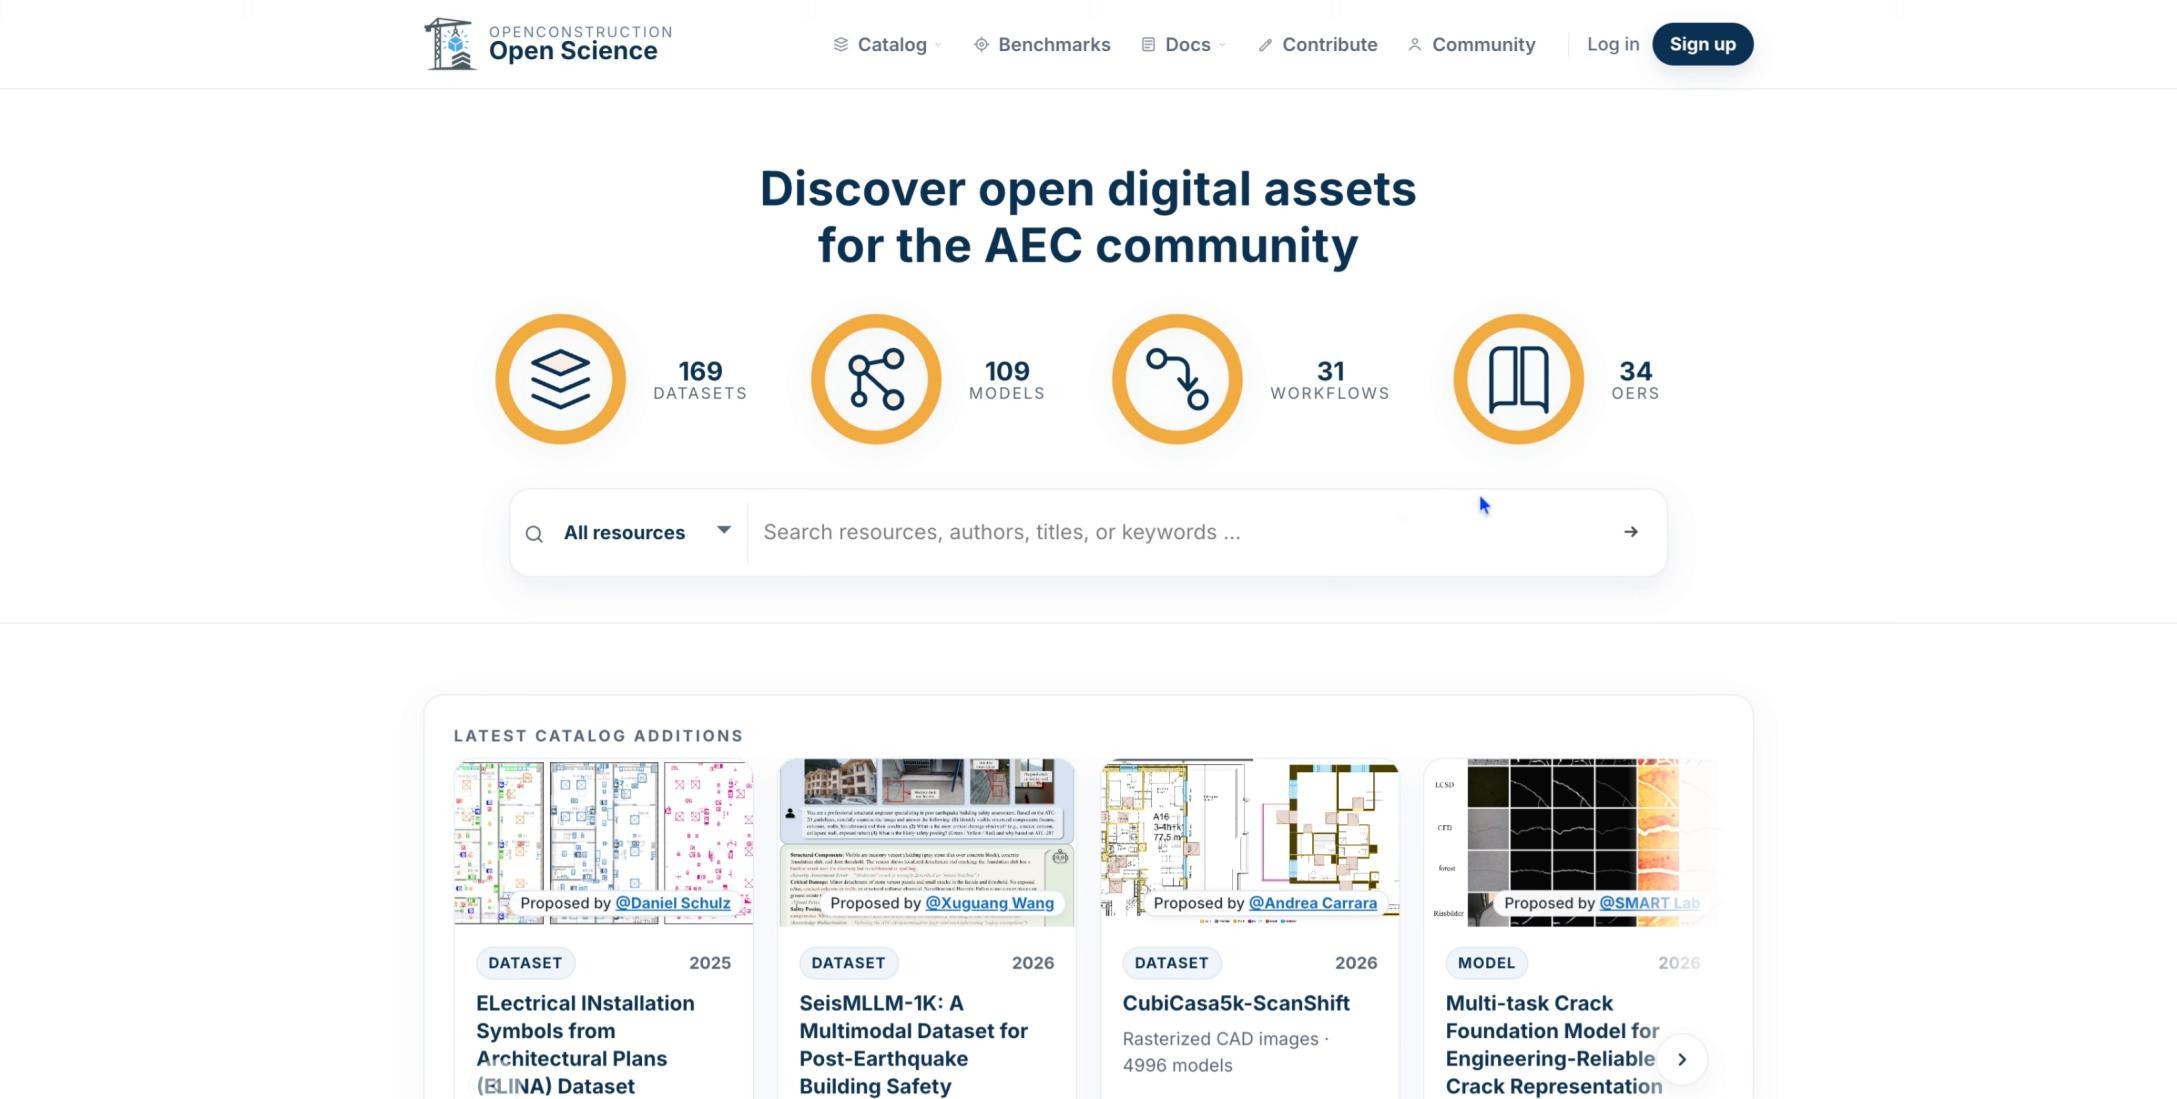This screenshot has width=2177, height=1099.
Task: Click the Models graph nodes circle icon
Action: 876,379
